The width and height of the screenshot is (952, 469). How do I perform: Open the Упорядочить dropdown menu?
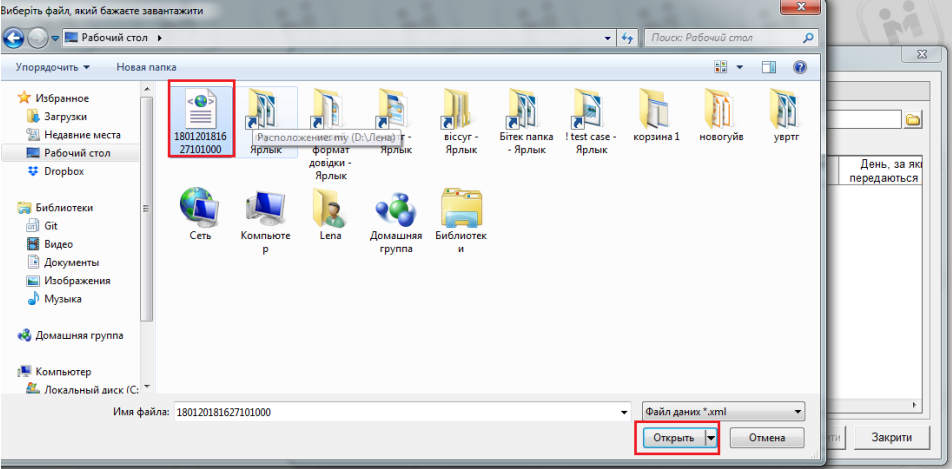tap(53, 67)
